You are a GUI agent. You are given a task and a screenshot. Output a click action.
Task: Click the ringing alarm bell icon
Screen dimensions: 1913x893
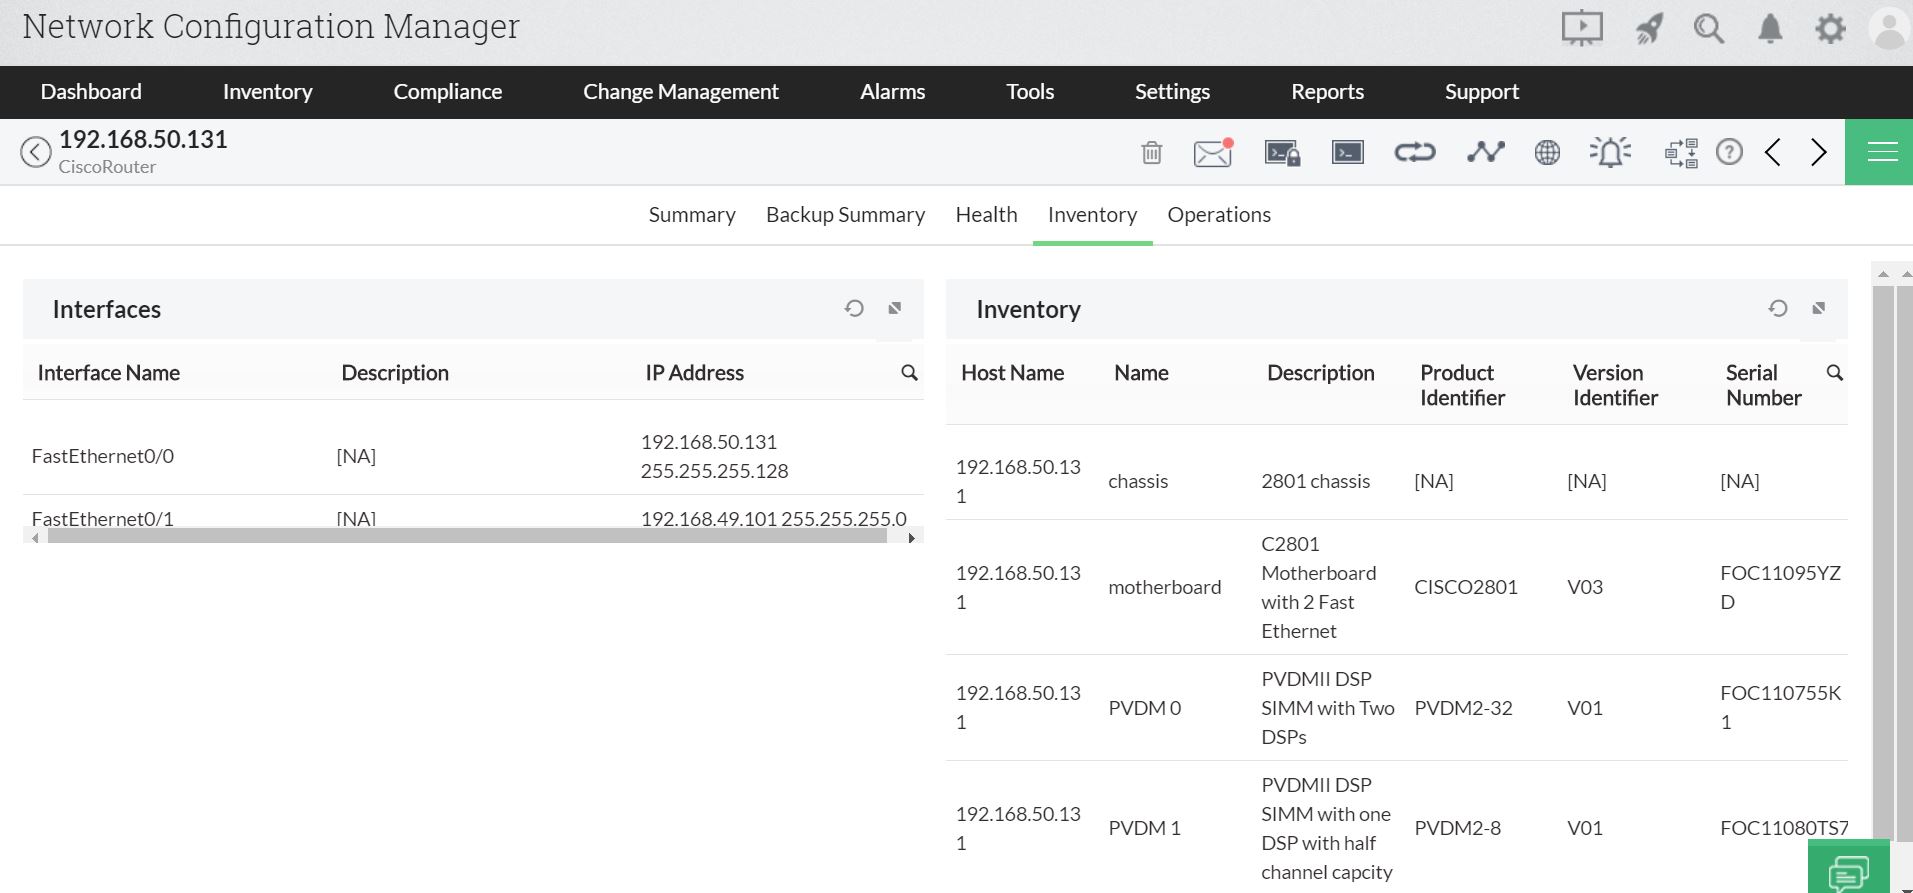tap(1610, 152)
